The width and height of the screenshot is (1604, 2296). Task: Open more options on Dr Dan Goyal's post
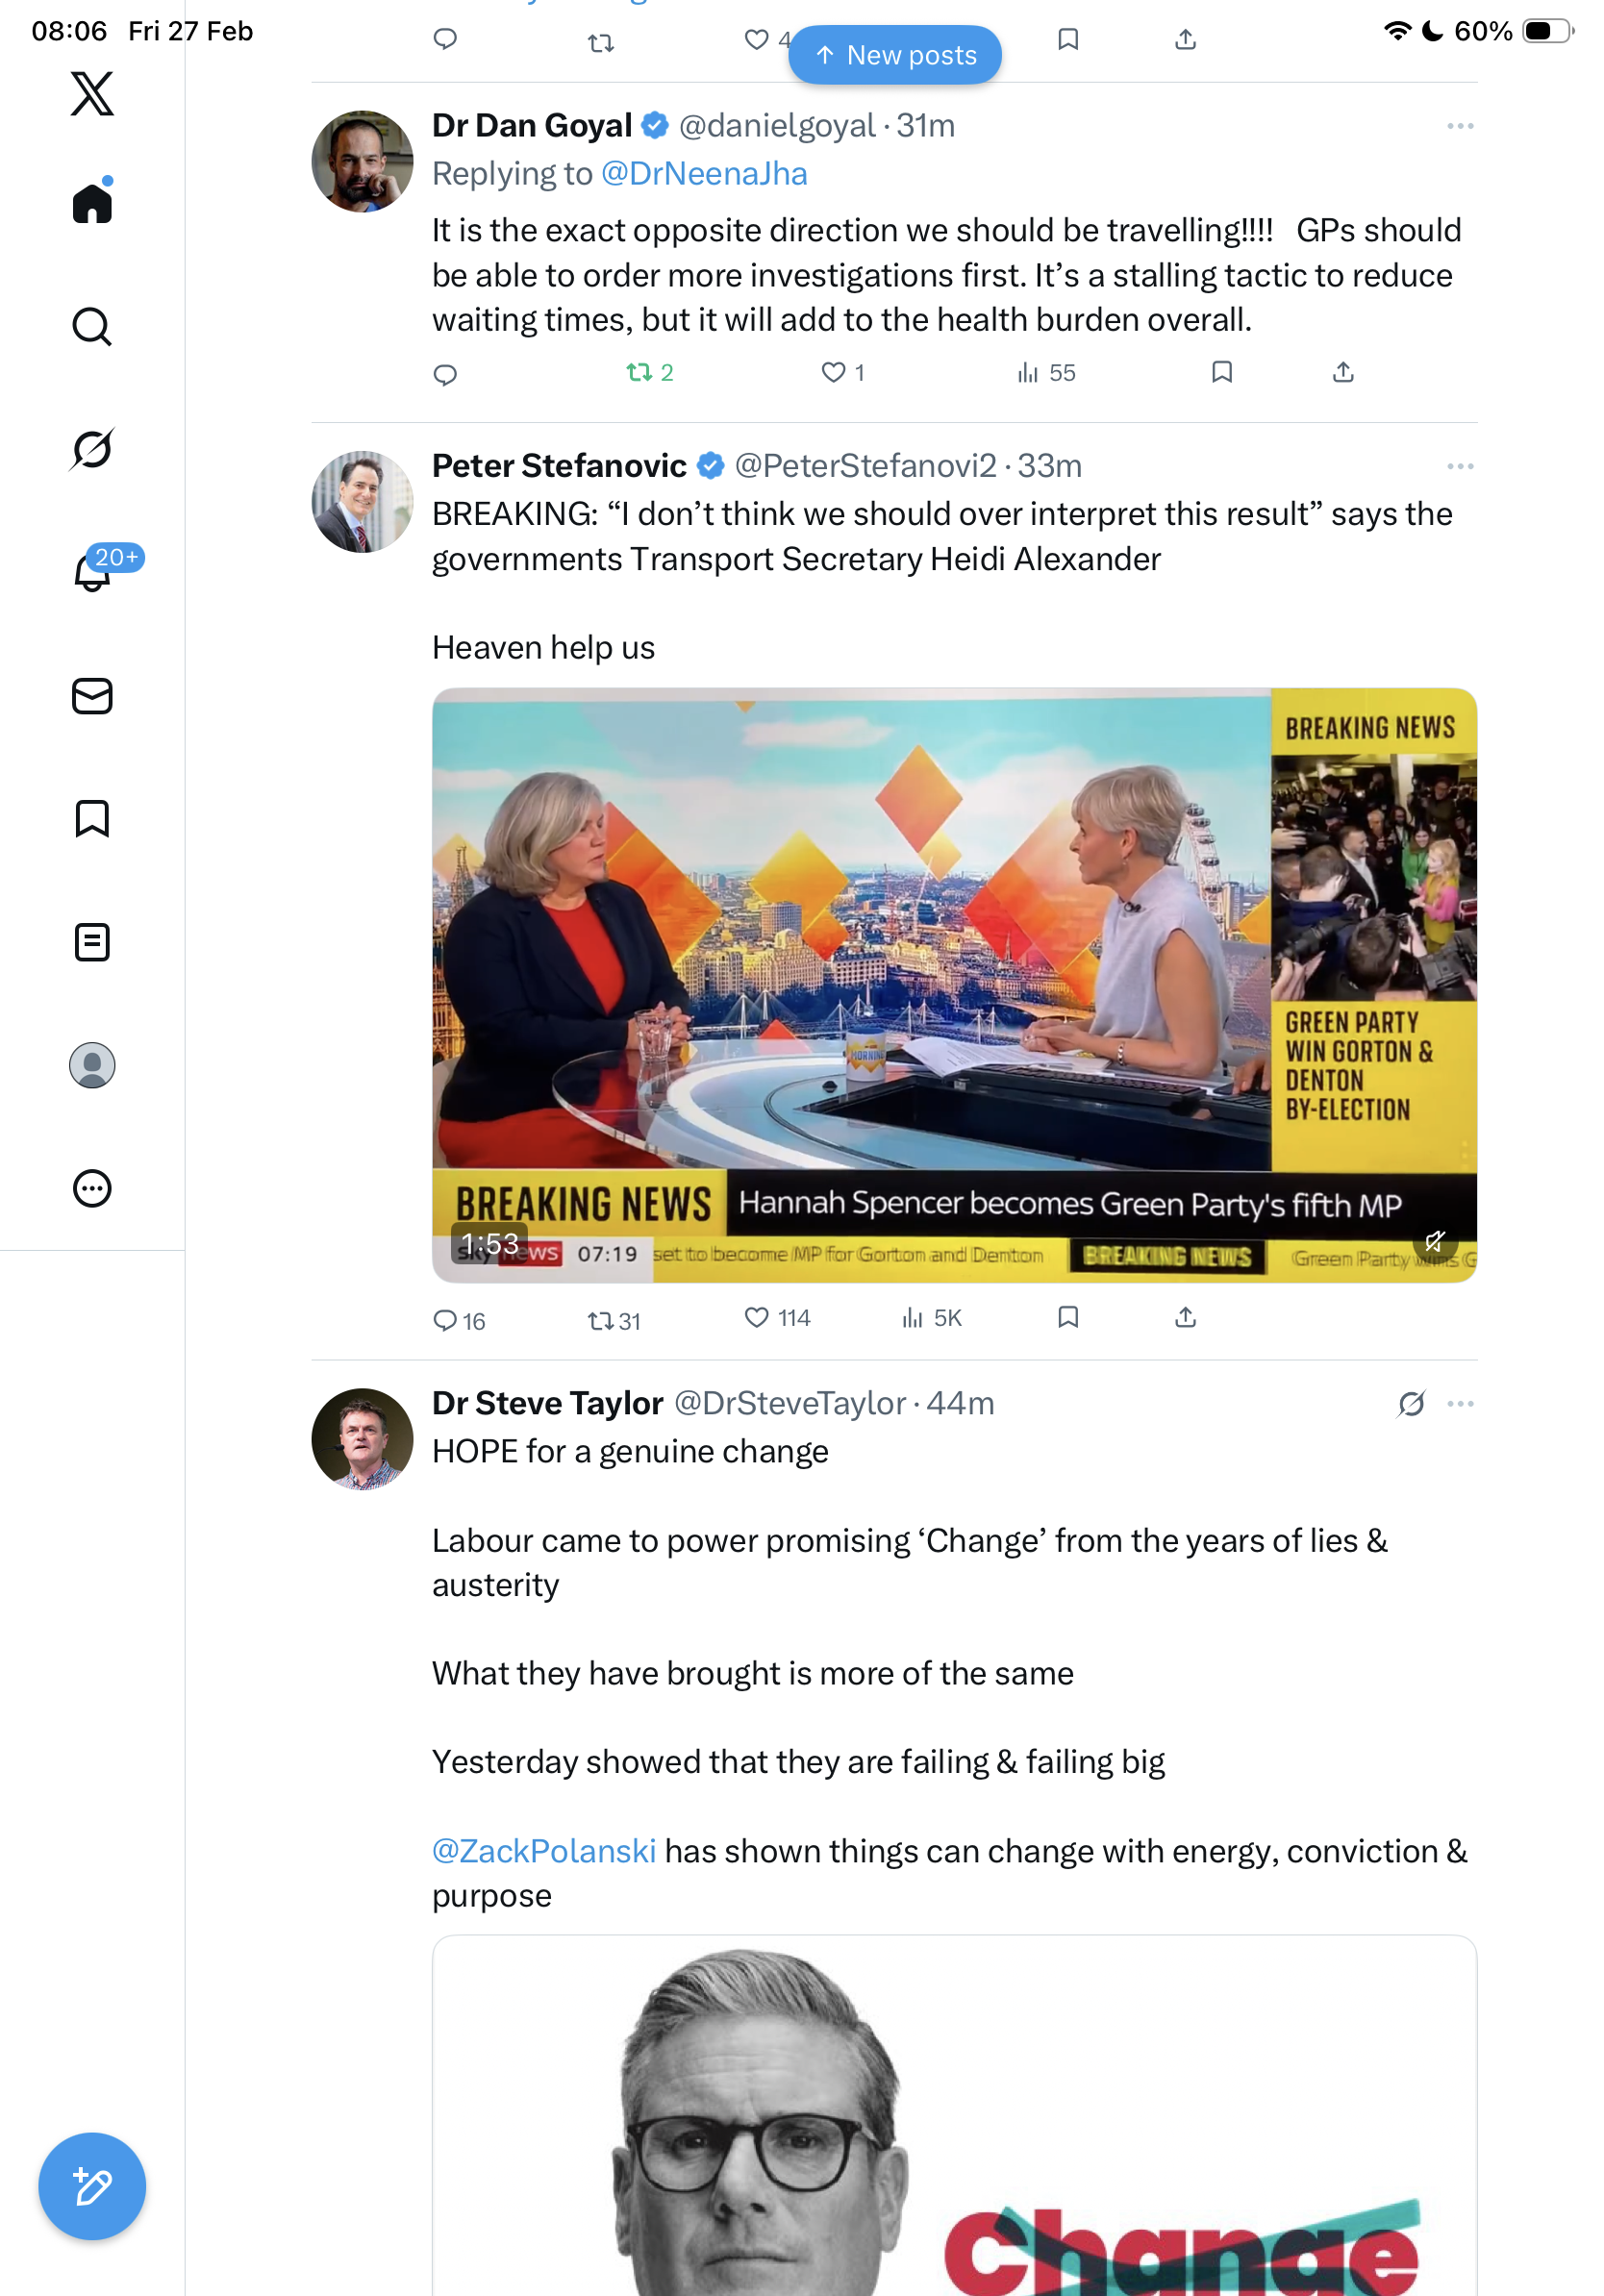pos(1460,126)
